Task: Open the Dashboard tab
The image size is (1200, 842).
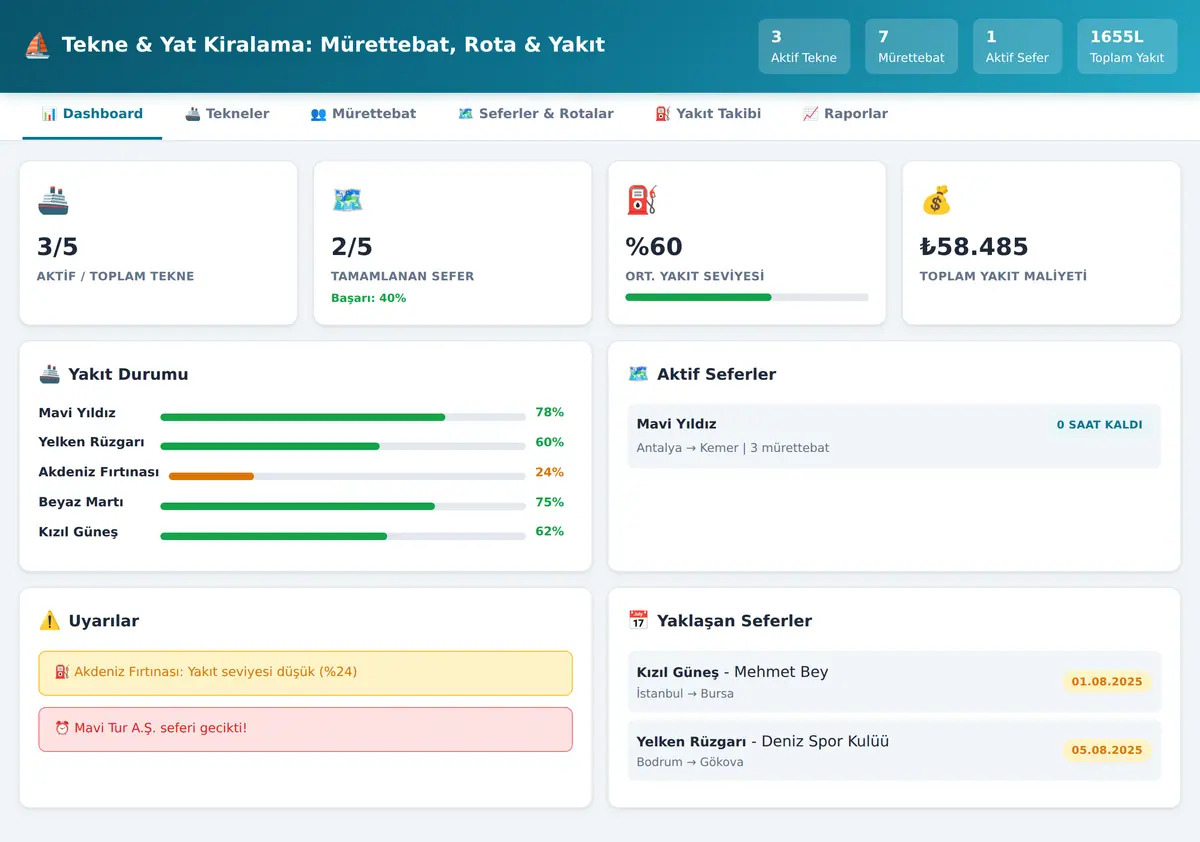Action: coord(92,114)
